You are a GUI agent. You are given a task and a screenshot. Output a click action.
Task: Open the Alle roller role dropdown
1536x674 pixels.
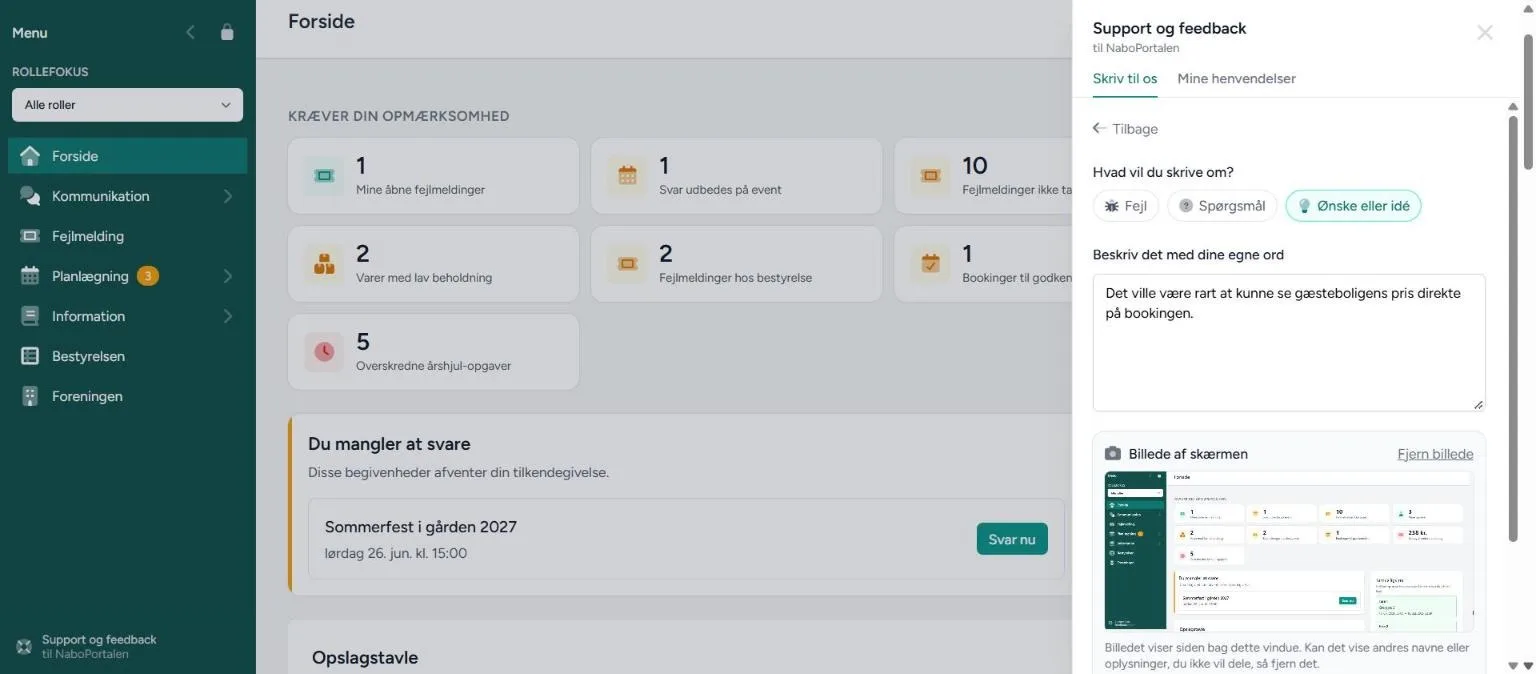[128, 105]
